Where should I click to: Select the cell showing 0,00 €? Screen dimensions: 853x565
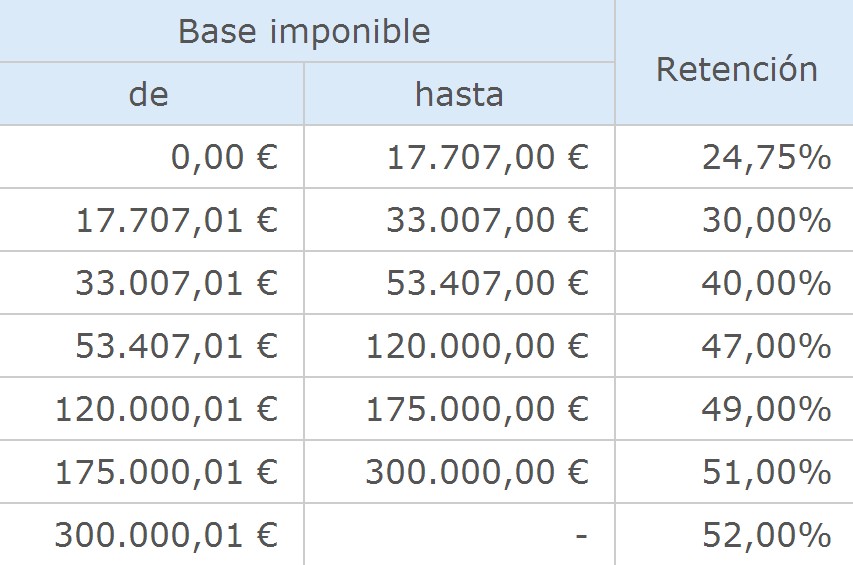pyautogui.click(x=224, y=157)
